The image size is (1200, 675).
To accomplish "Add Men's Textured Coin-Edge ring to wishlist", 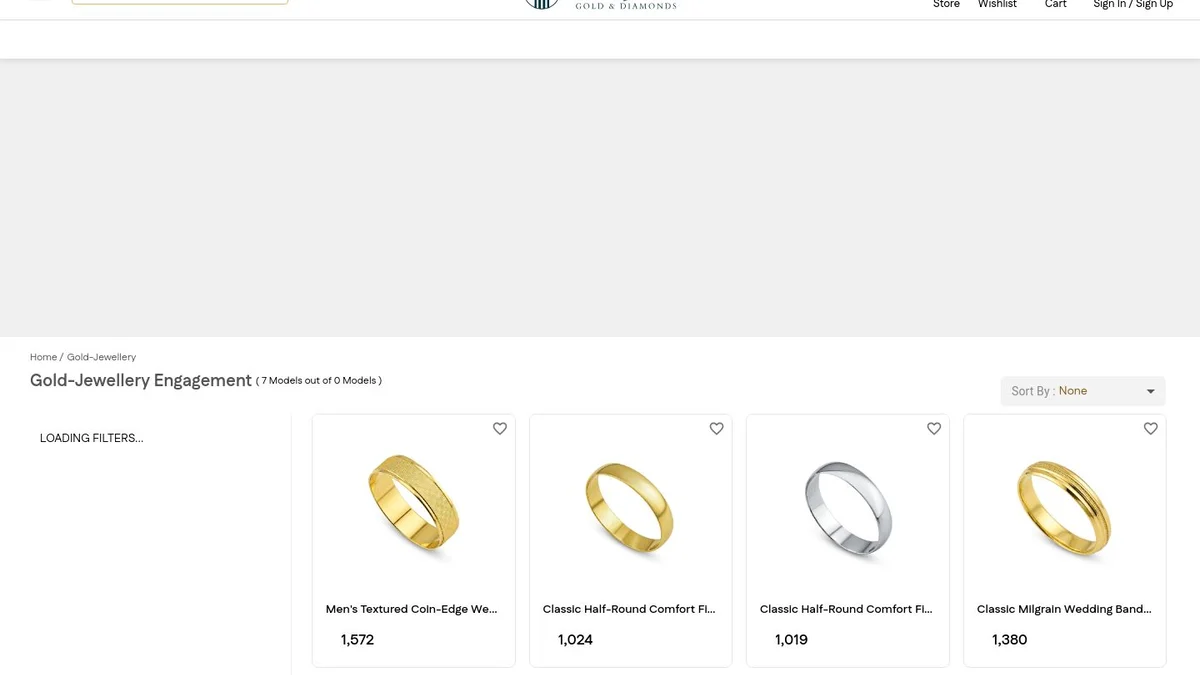I will point(500,429).
